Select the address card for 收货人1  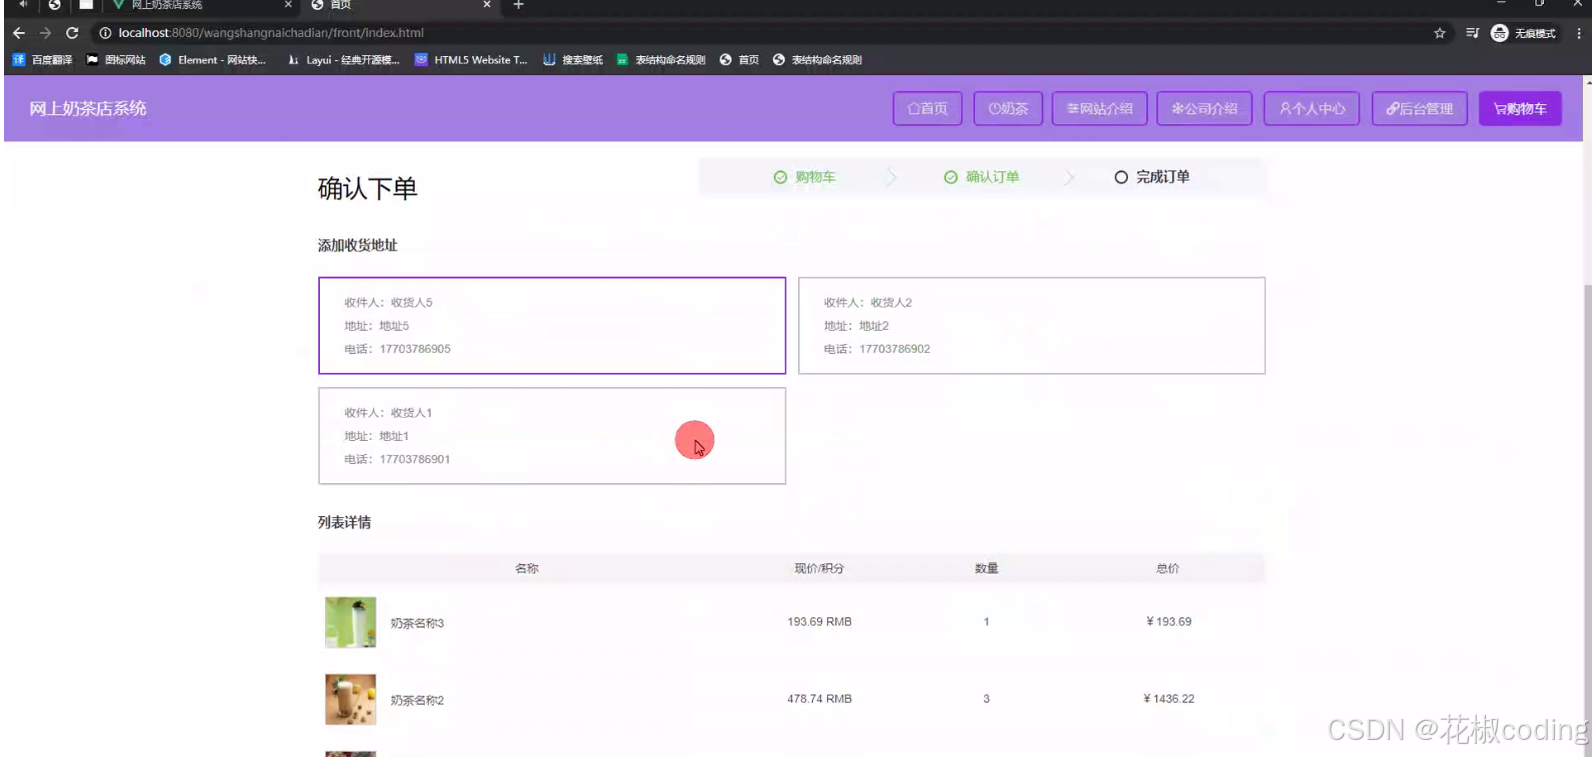(x=552, y=436)
